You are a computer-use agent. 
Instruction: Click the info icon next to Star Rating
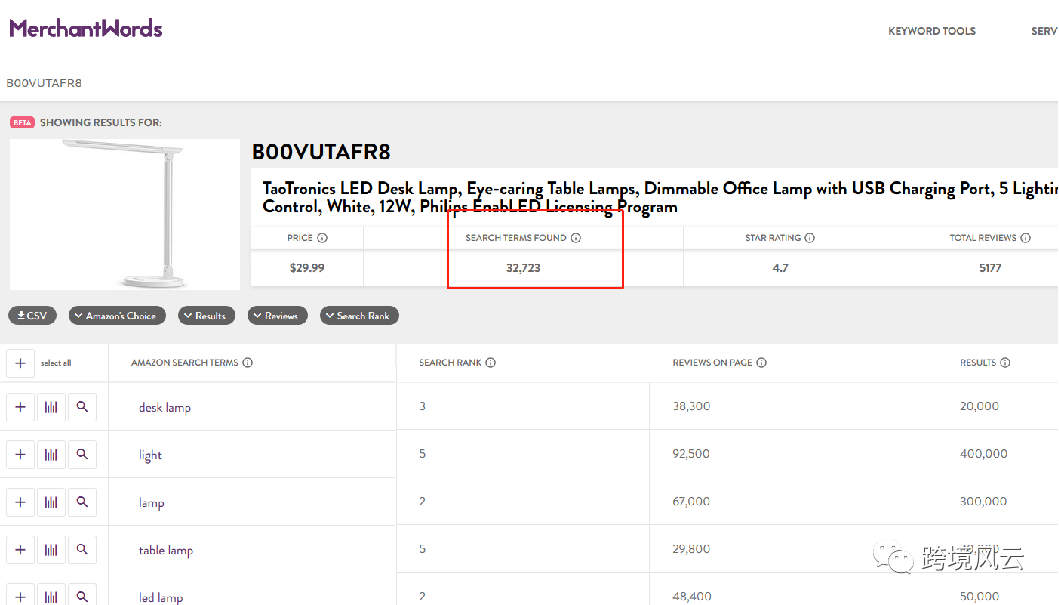[810, 238]
